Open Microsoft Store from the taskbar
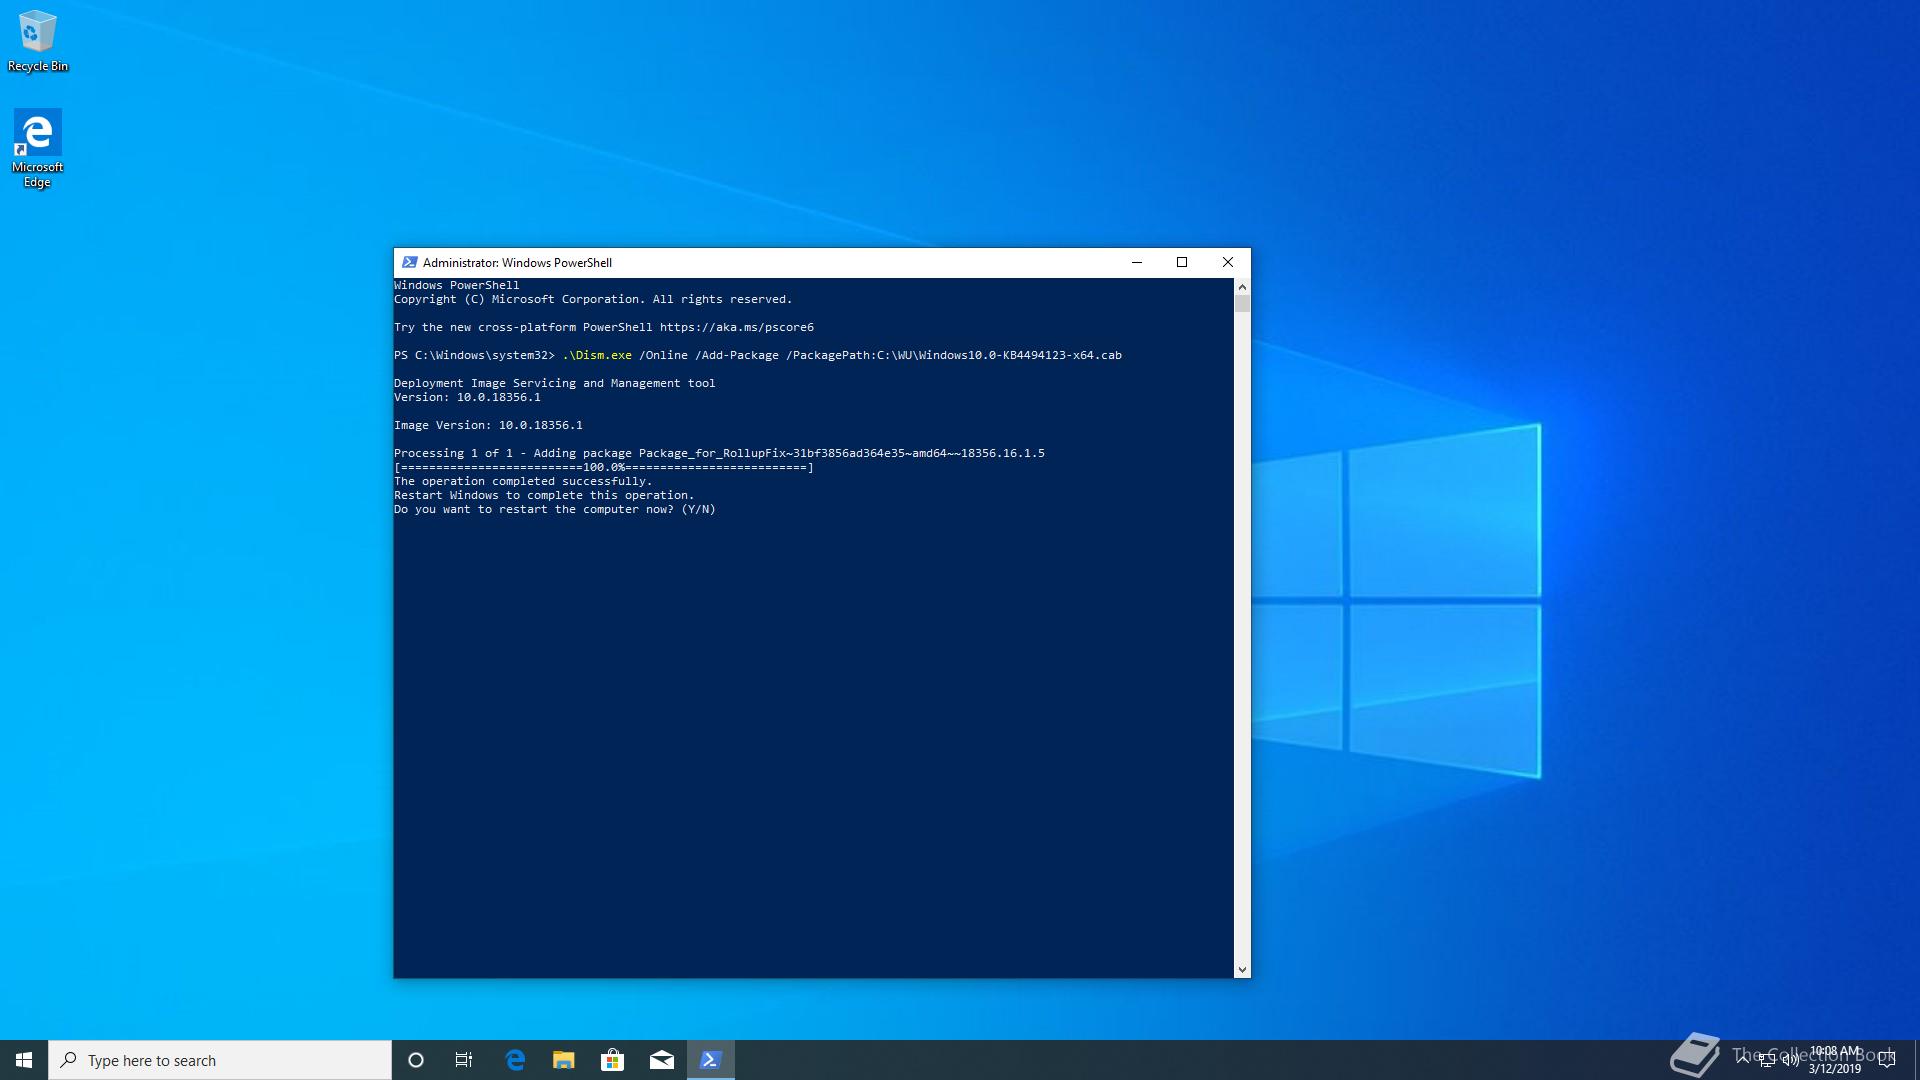The width and height of the screenshot is (1920, 1080). [613, 1060]
